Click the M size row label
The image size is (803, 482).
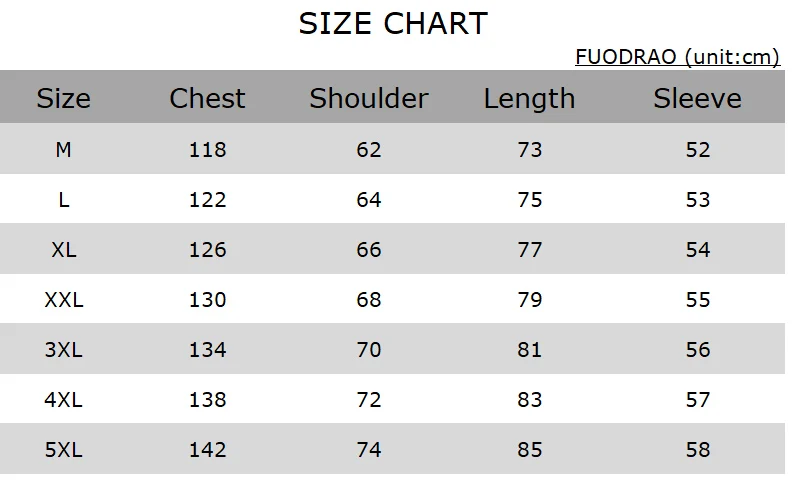click(x=64, y=150)
